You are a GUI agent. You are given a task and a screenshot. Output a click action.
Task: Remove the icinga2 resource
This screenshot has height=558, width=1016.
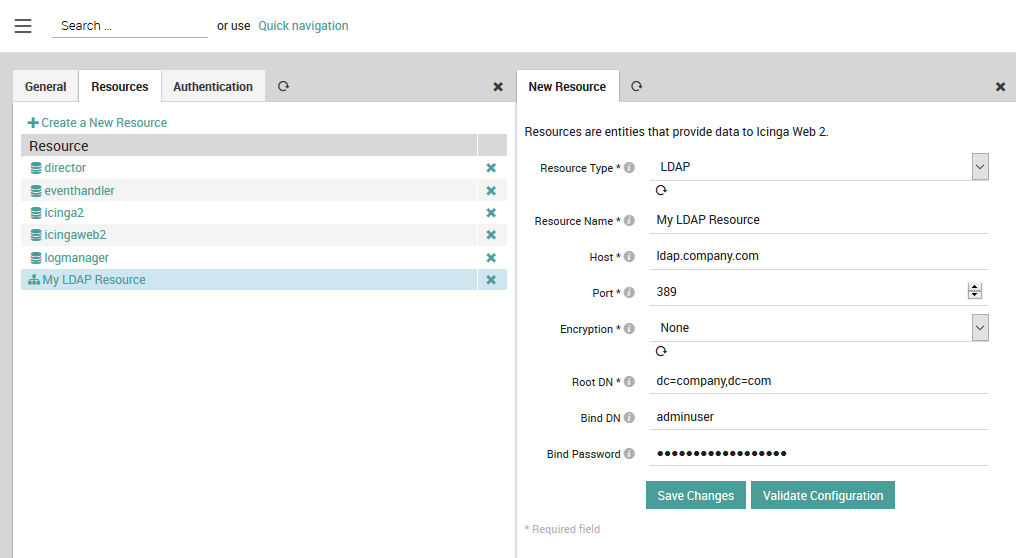pyautogui.click(x=491, y=213)
